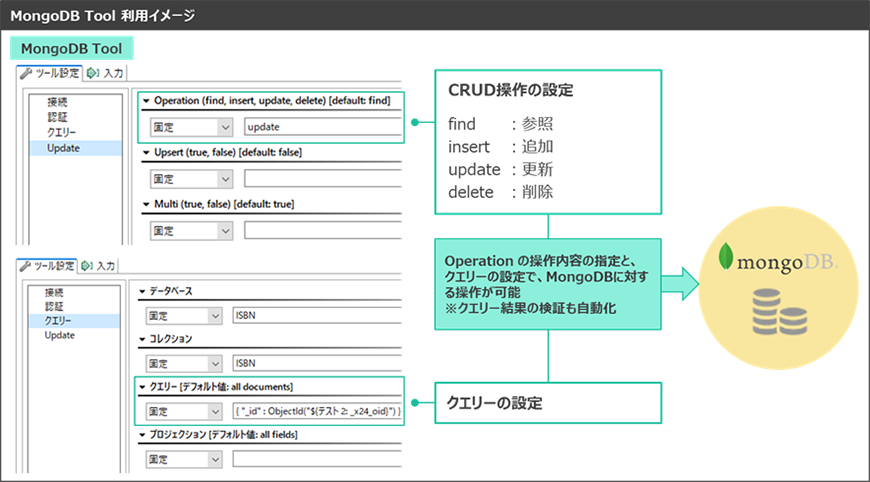Click the insert : 追加 line
This screenshot has width=870, height=482.
[x=500, y=146]
